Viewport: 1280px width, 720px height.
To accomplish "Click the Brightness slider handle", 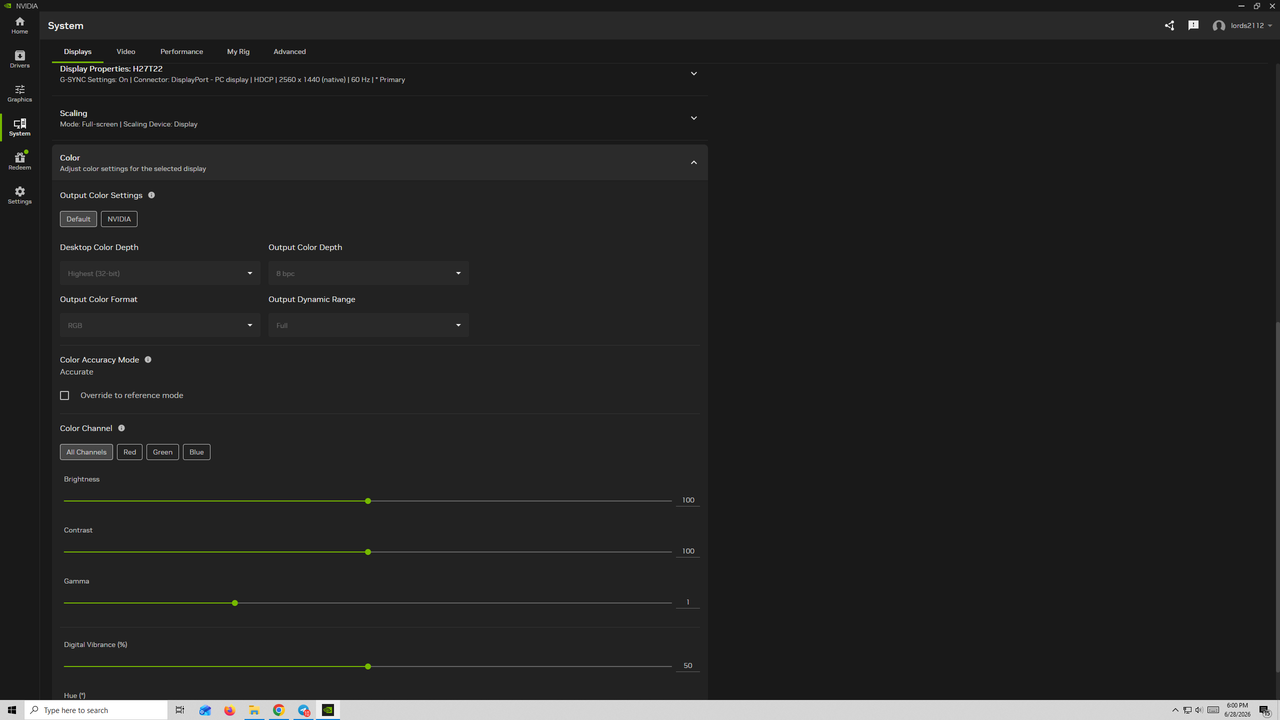I will 368,501.
